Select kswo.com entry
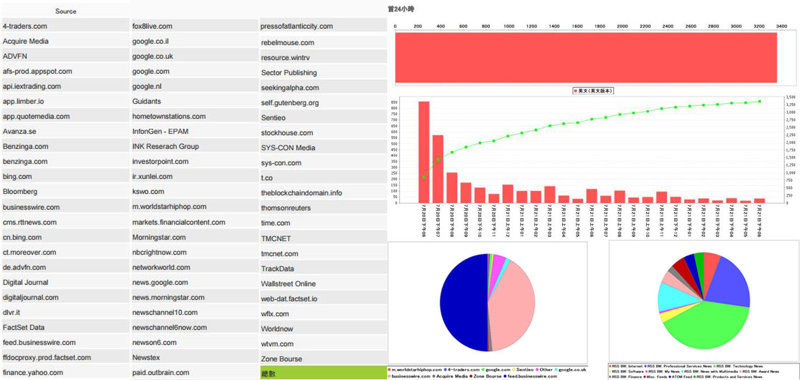This screenshot has height=380, width=800. pyautogui.click(x=195, y=191)
